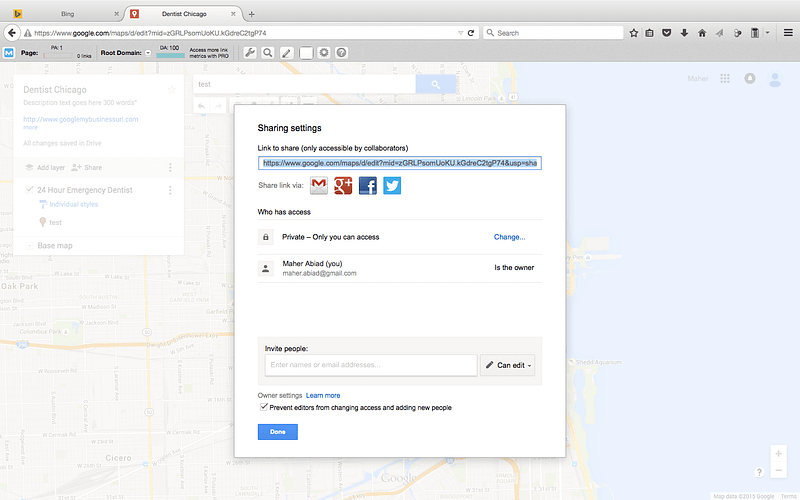The image size is (800, 500).
Task: Click the lock icon beside Private access
Action: (265, 237)
